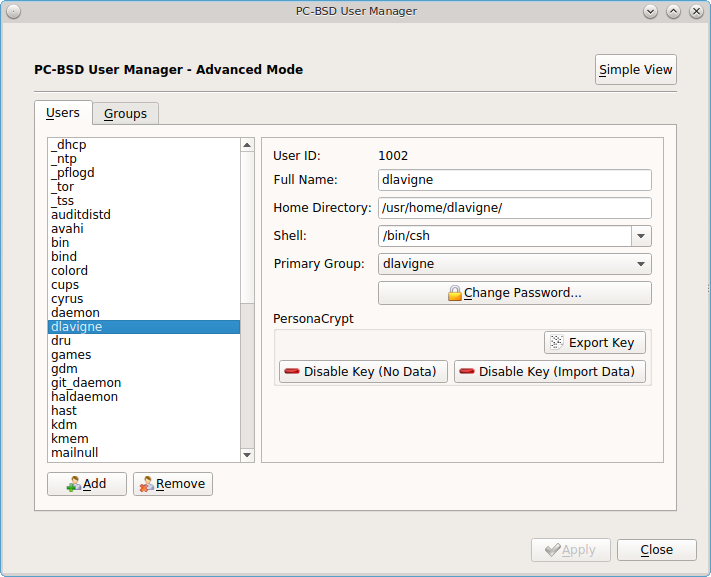Screen dimensions: 711x577
Task: Select user bin
Action: [144, 243]
